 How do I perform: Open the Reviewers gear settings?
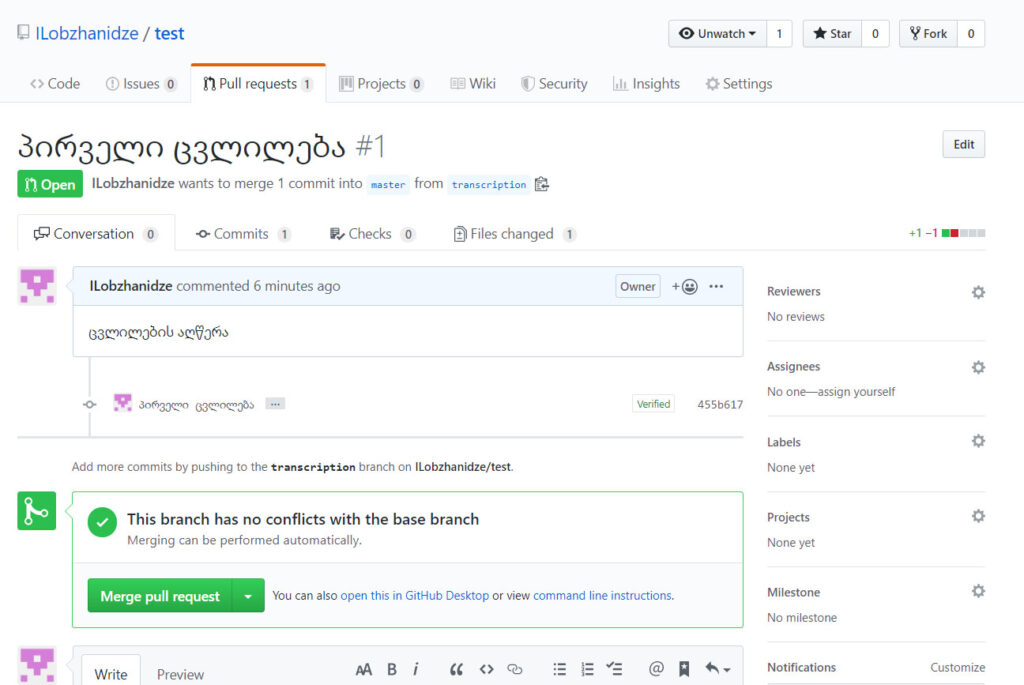(x=978, y=292)
